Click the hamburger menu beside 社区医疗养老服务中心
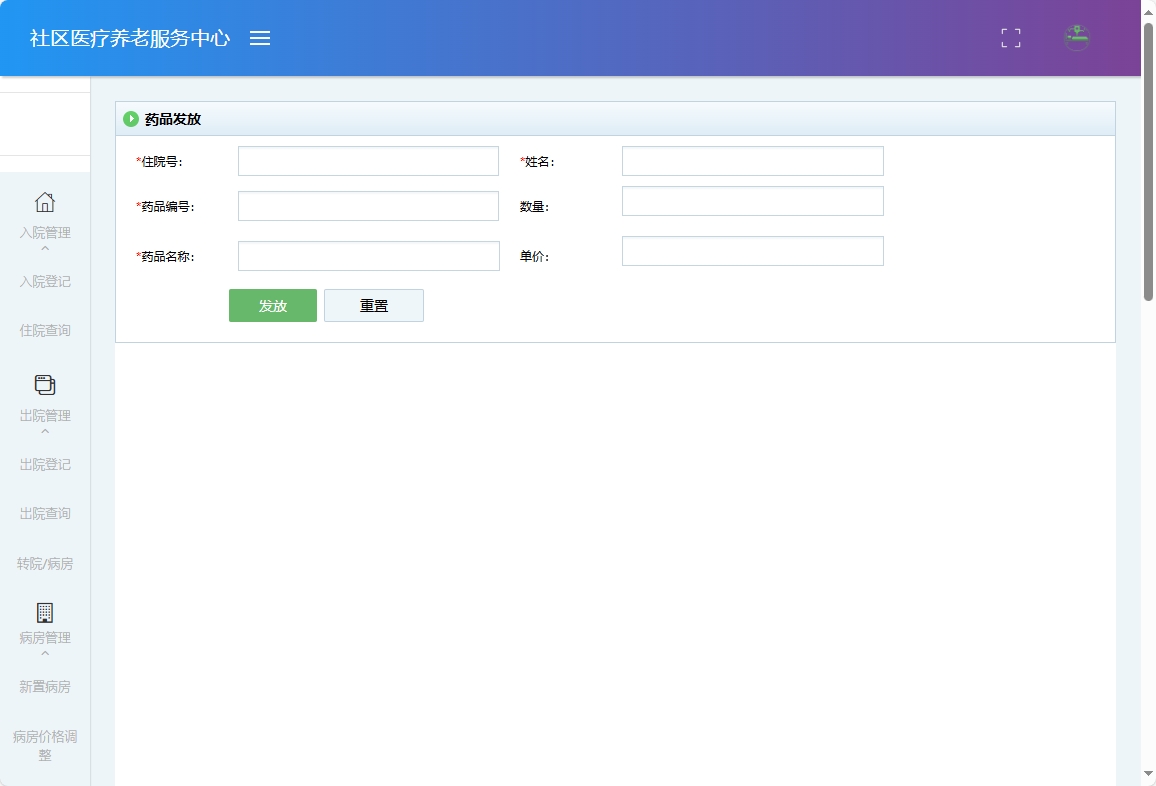 [260, 38]
